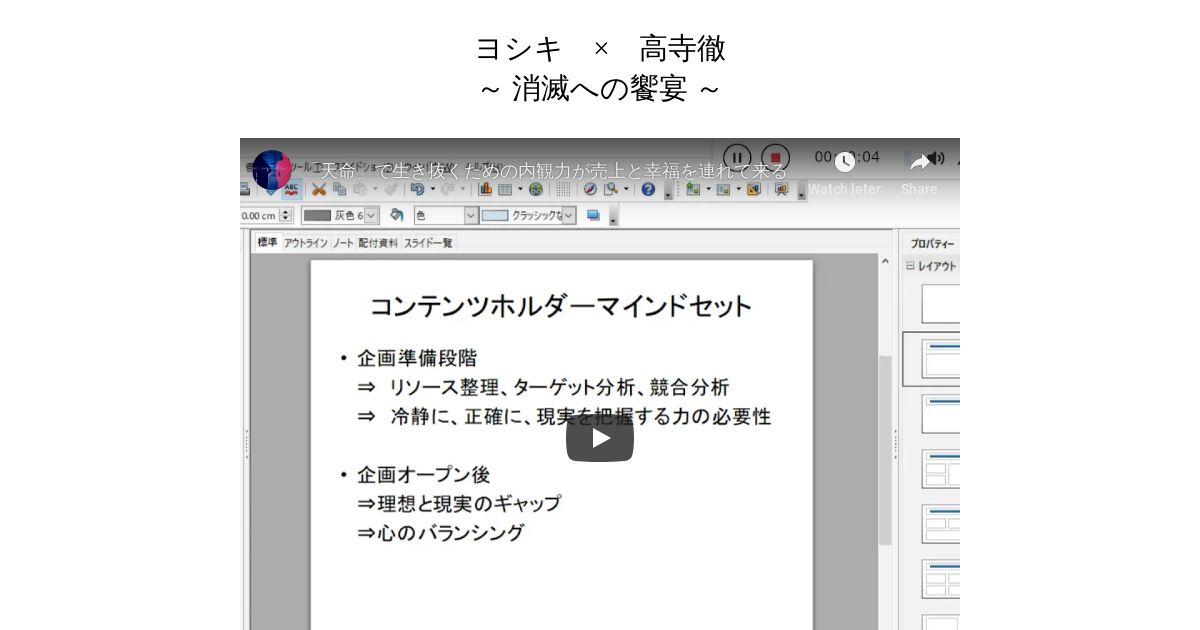Click the Cut scissors icon
Viewport: 1200px width, 630px height.
click(319, 189)
